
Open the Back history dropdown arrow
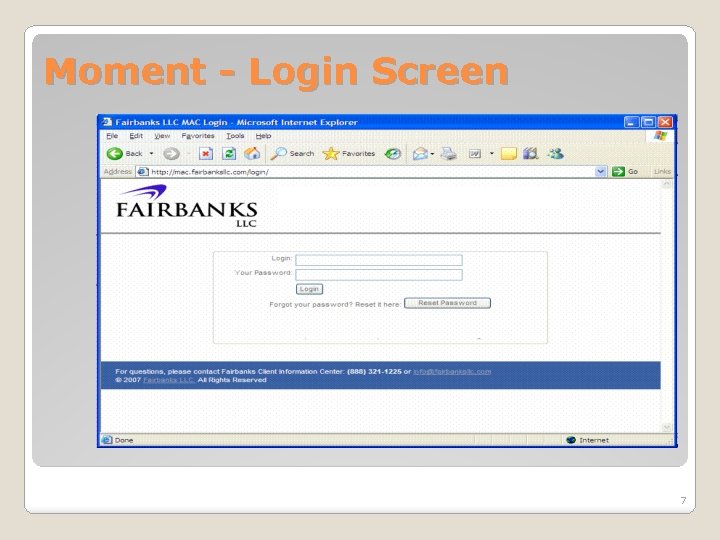click(152, 153)
